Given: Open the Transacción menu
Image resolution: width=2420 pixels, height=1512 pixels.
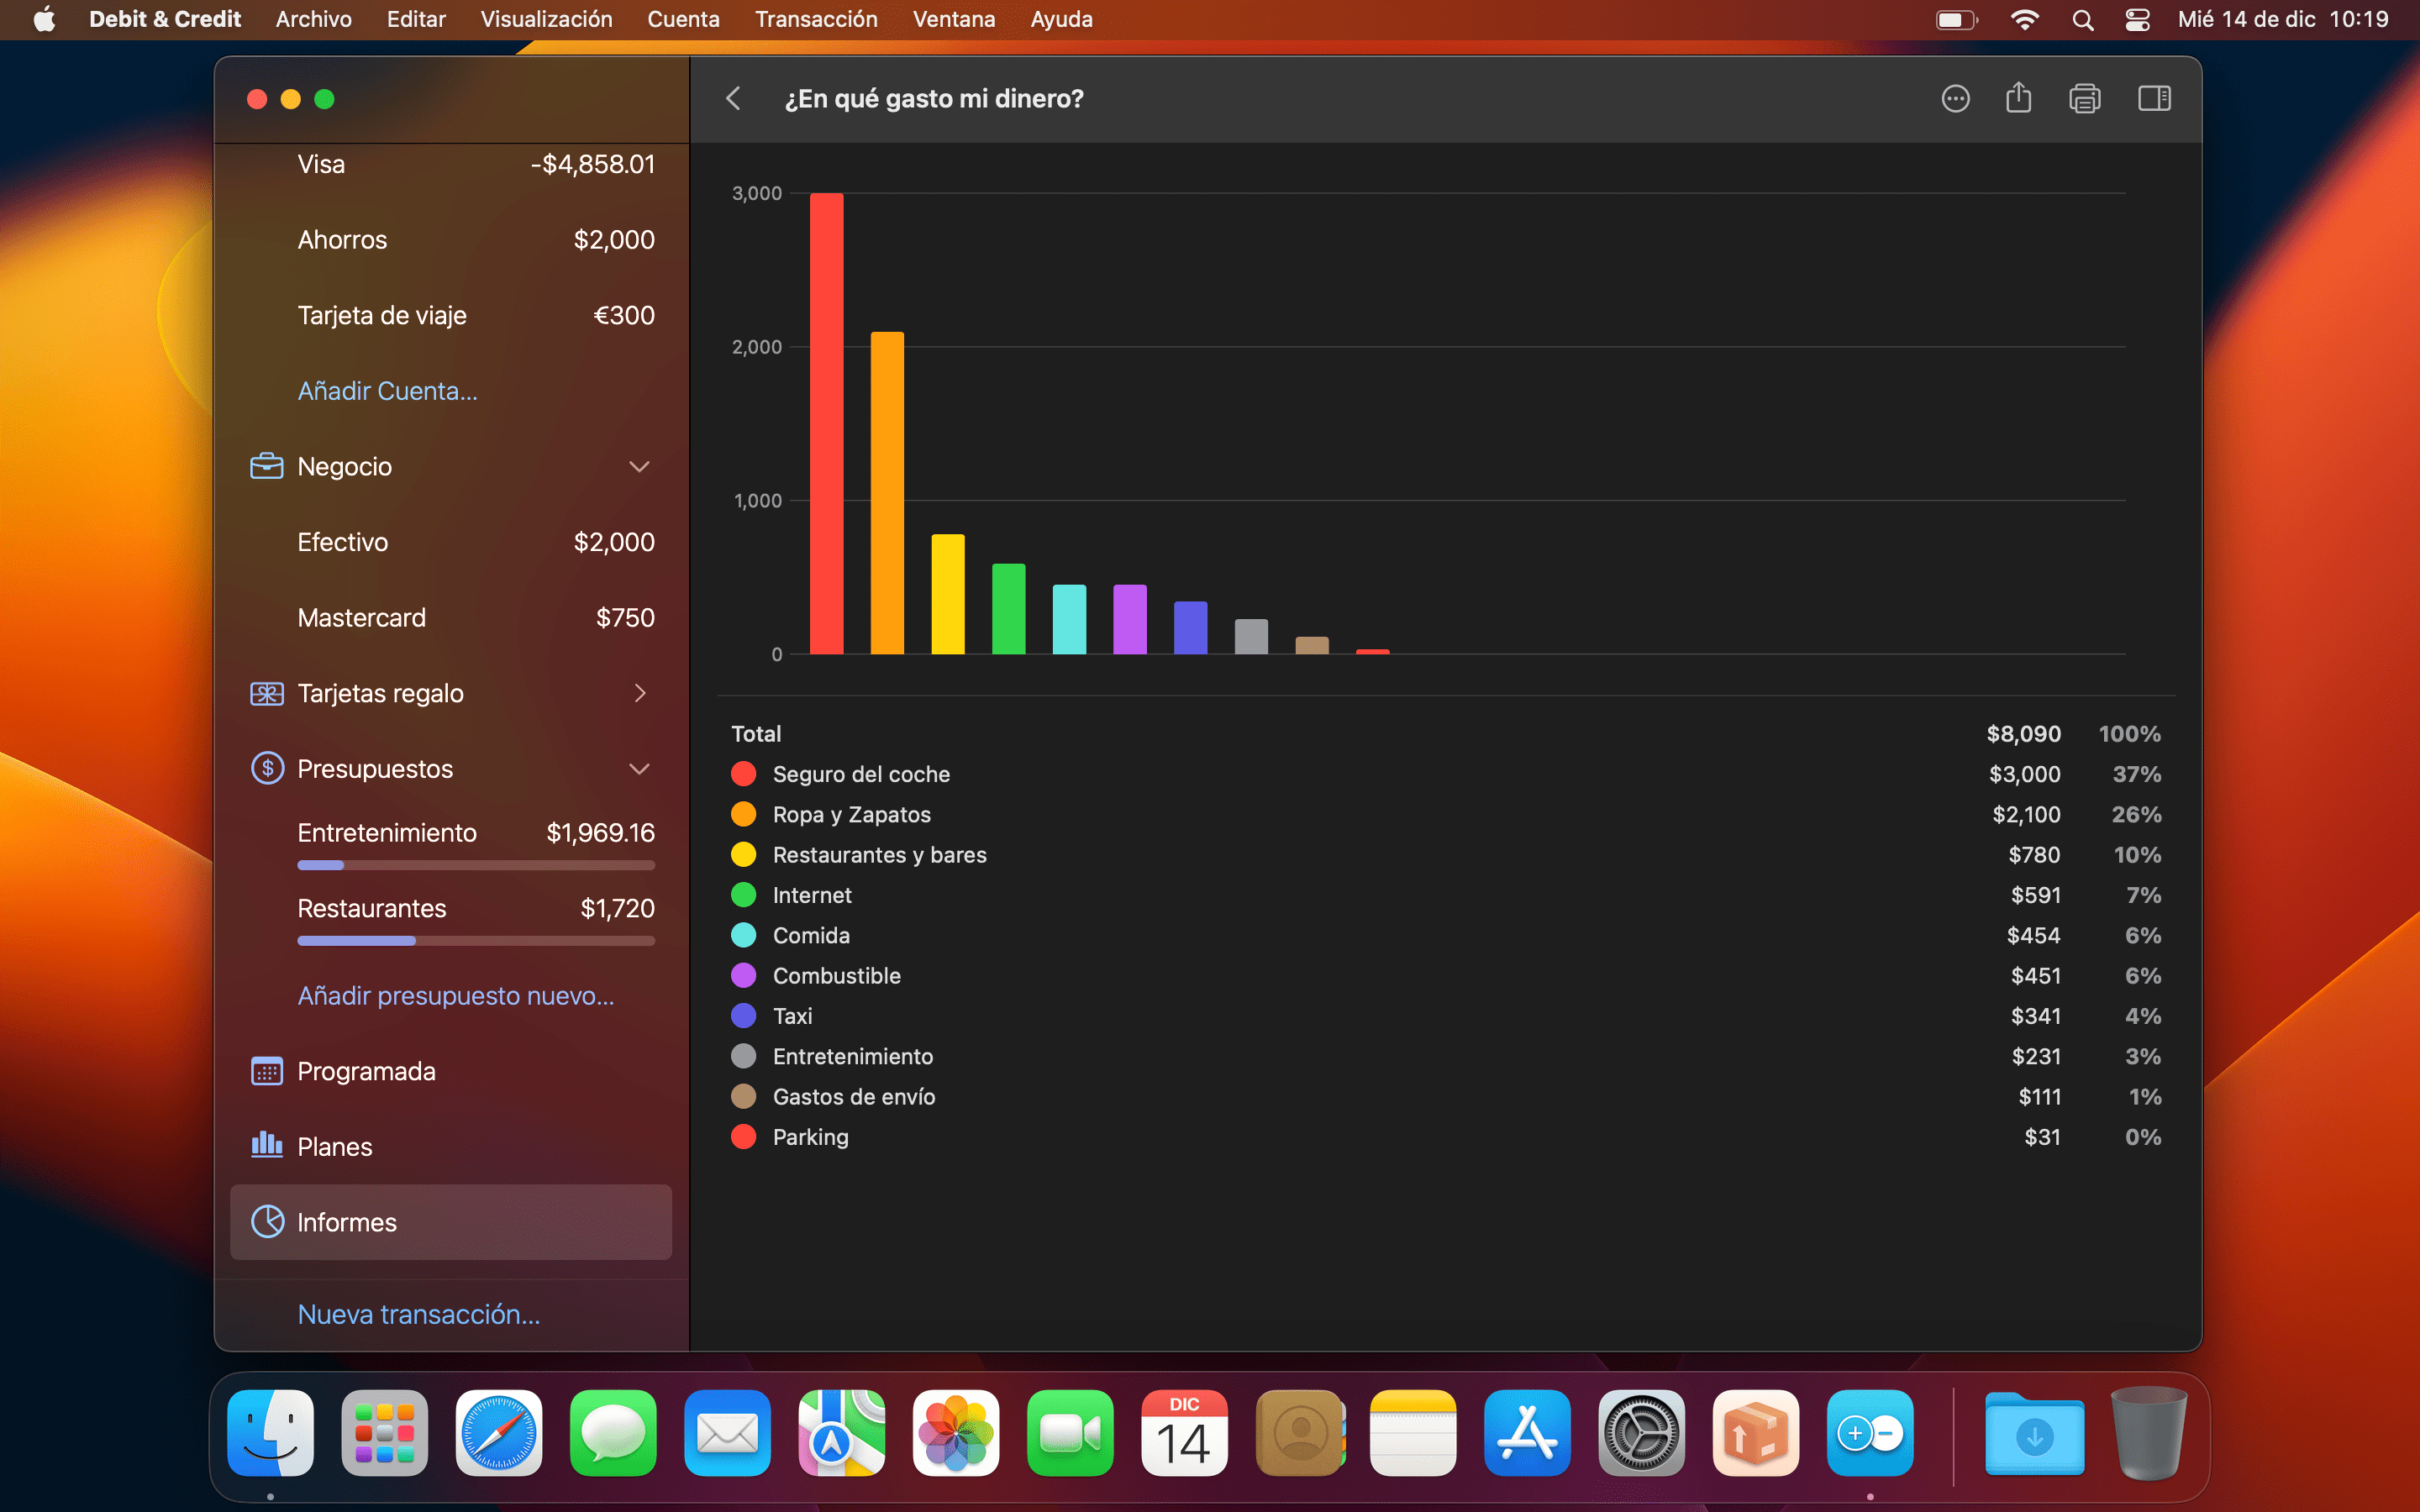Looking at the screenshot, I should tap(816, 19).
